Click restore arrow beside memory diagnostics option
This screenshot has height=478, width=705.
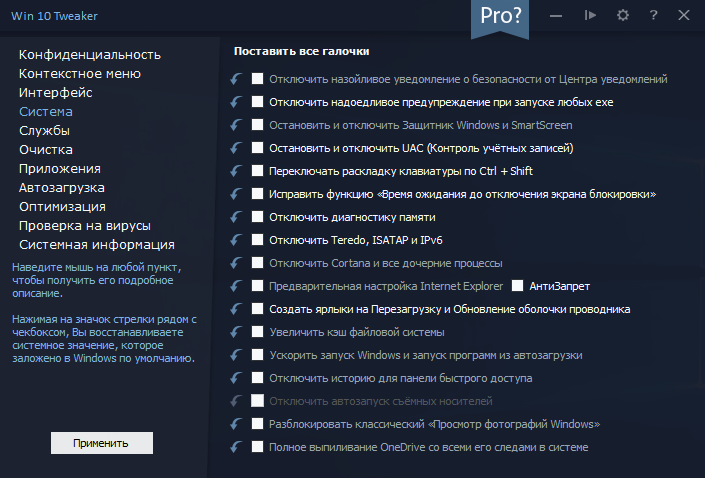coord(236,217)
